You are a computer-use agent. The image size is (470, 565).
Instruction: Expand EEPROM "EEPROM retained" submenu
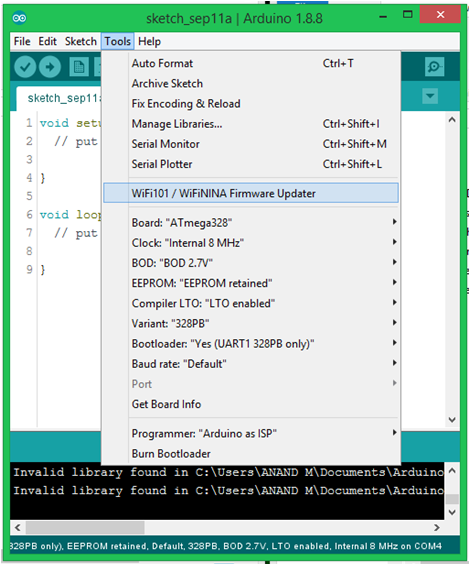pyautogui.click(x=251, y=283)
